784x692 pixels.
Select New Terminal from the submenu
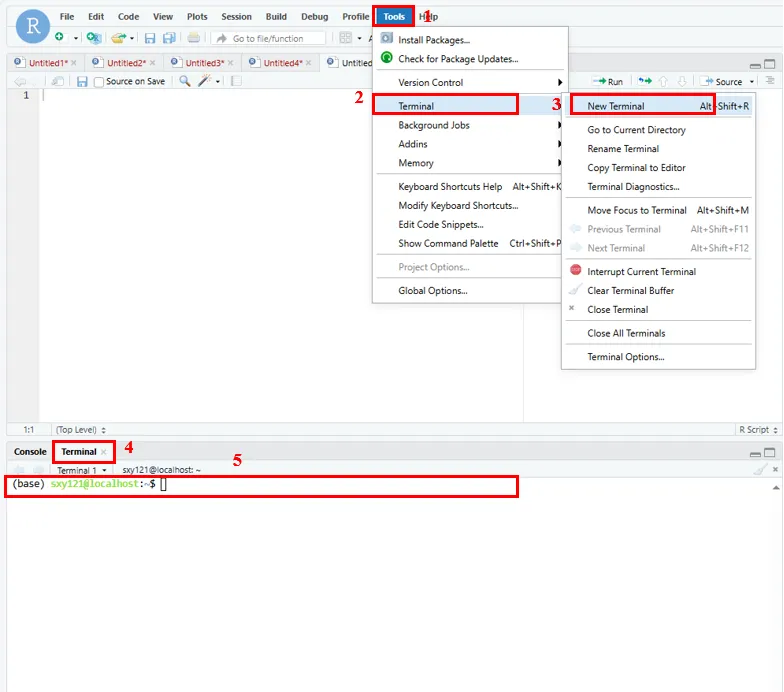point(616,106)
